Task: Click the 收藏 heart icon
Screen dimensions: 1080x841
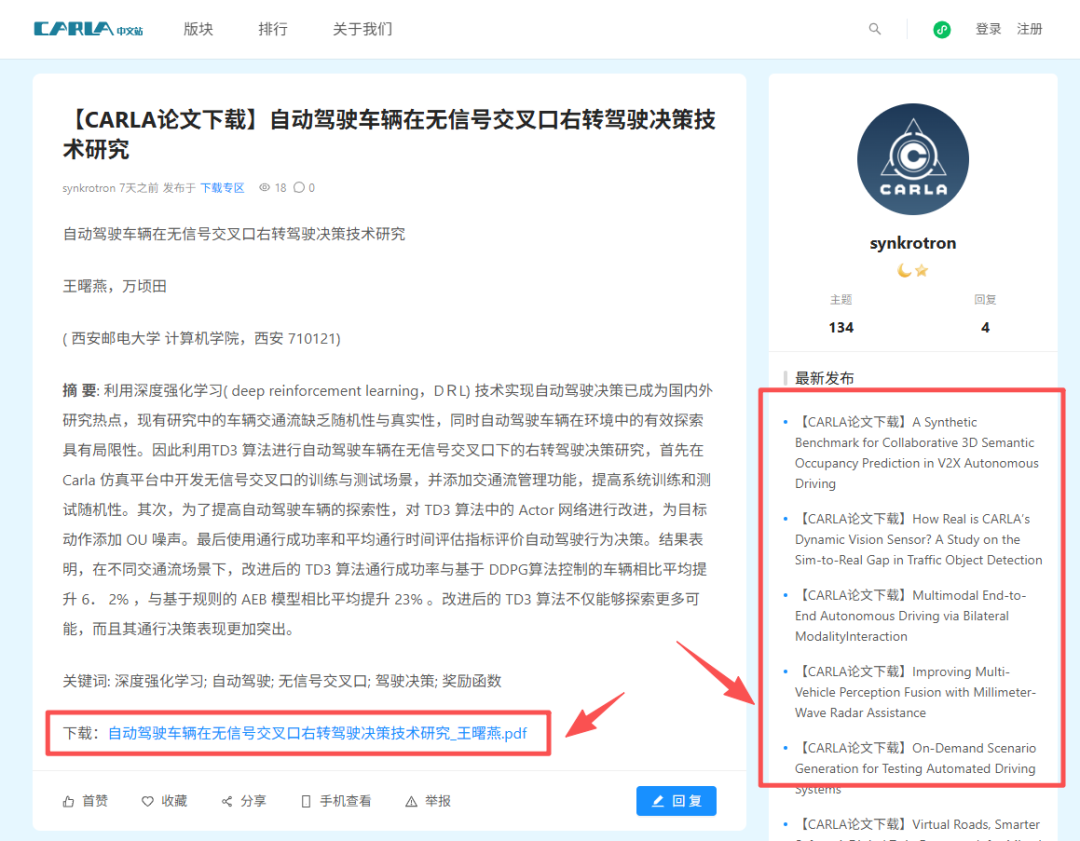Action: click(x=147, y=801)
